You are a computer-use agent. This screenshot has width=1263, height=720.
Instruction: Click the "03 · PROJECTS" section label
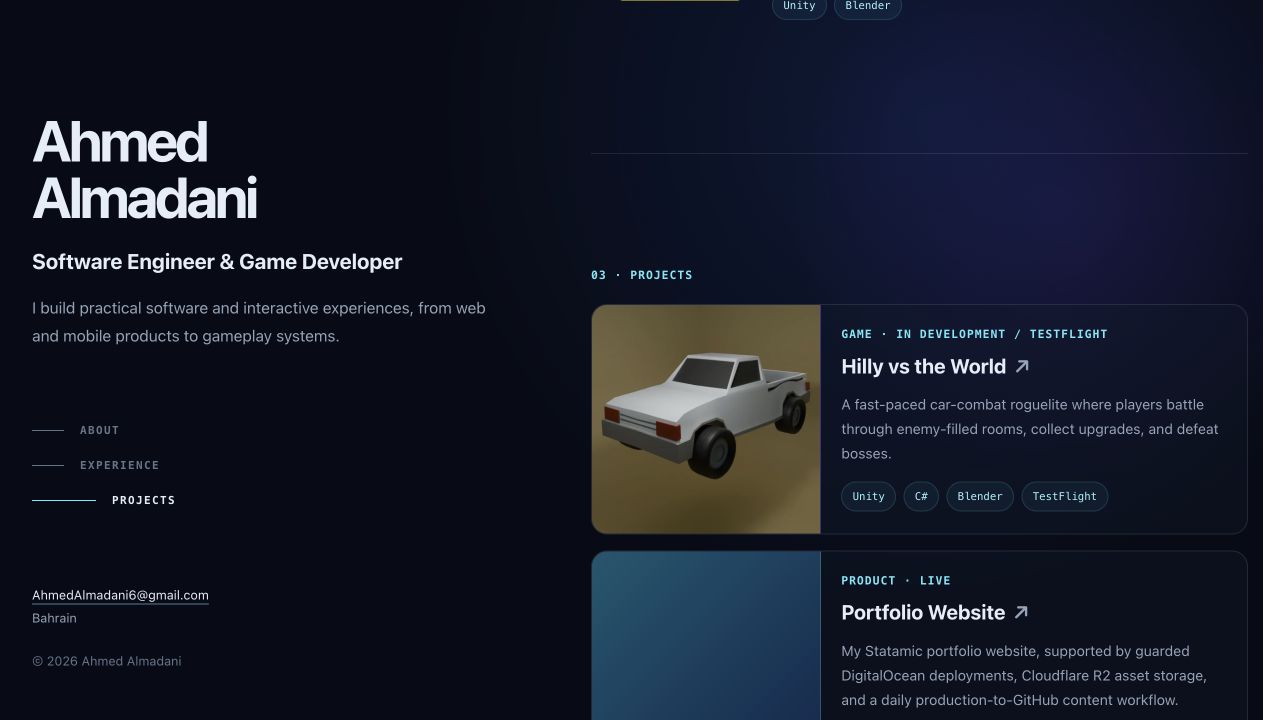click(642, 275)
